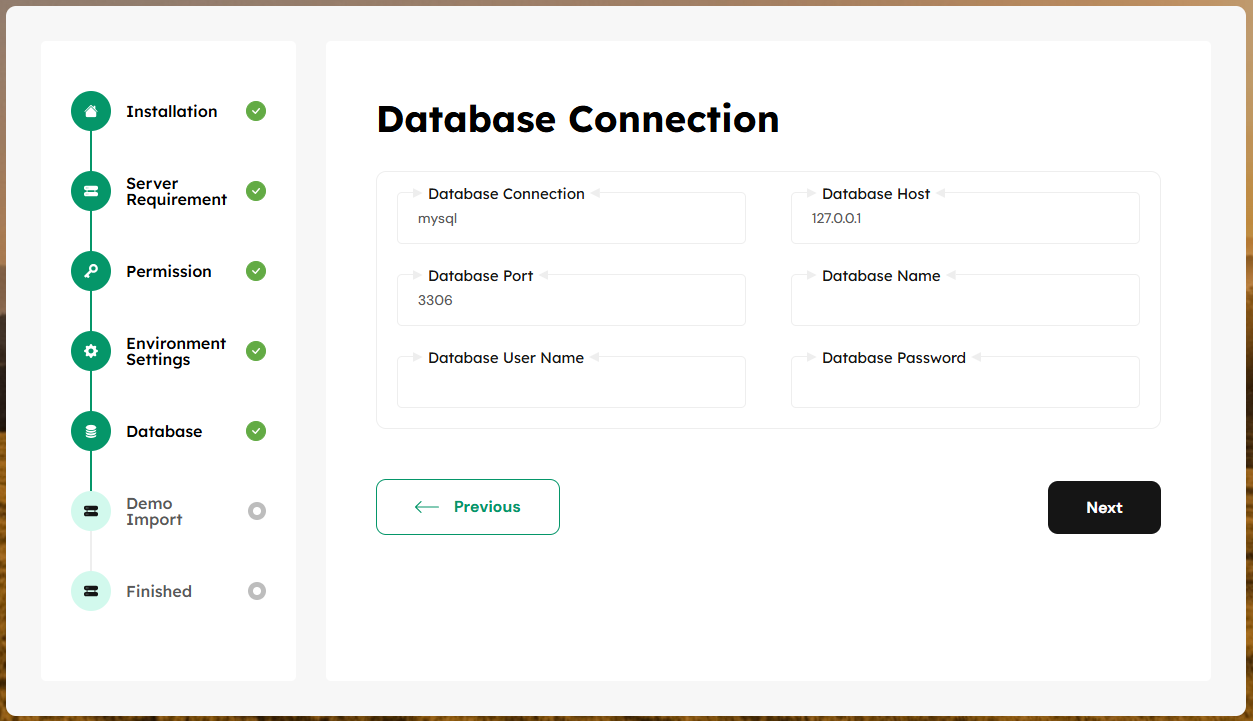1253x721 pixels.
Task: Select the Database Password field
Action: tap(964, 385)
